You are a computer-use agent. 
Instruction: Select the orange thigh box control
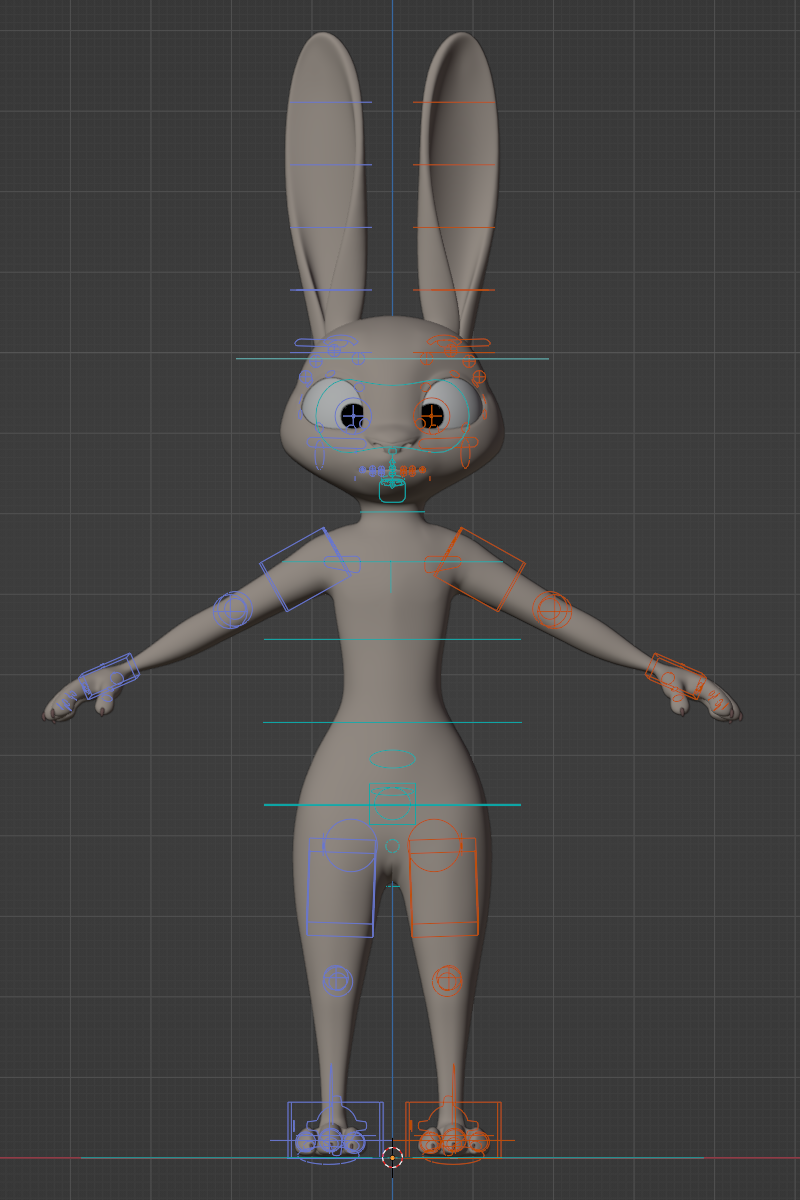[x=443, y=887]
